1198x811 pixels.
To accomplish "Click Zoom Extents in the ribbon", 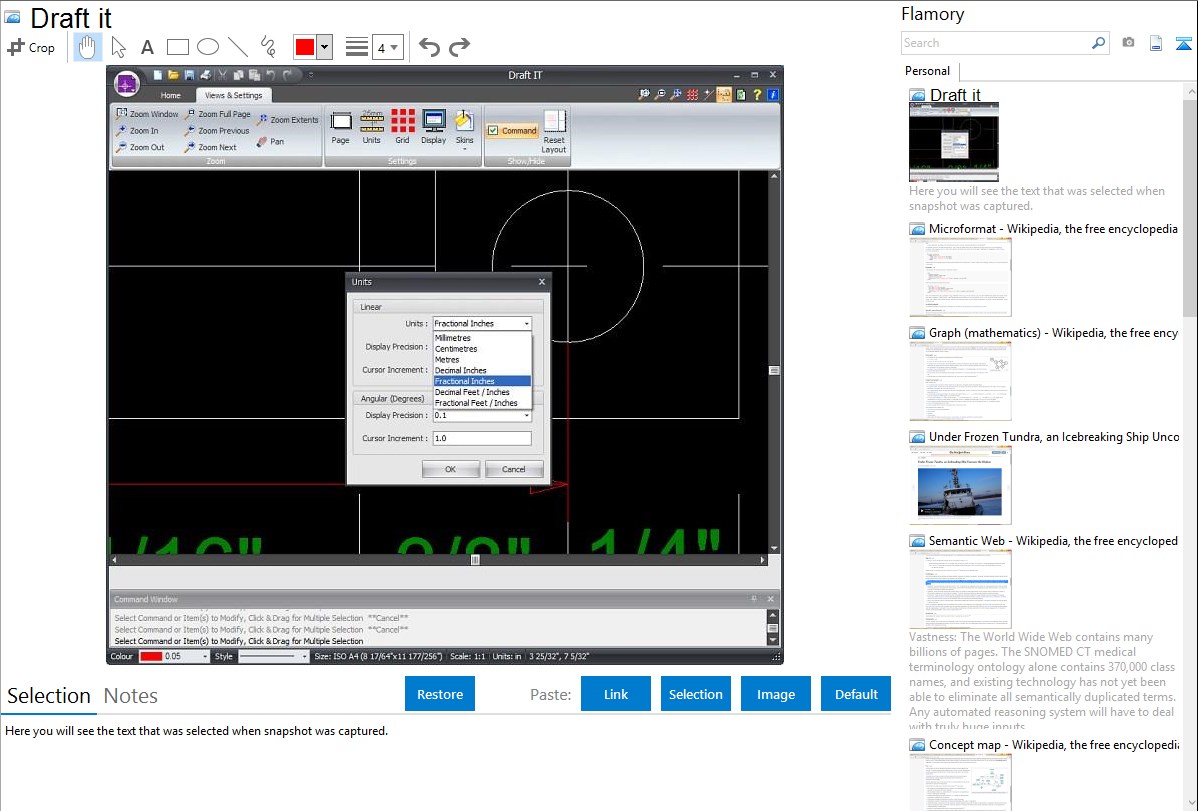I will tap(287, 120).
